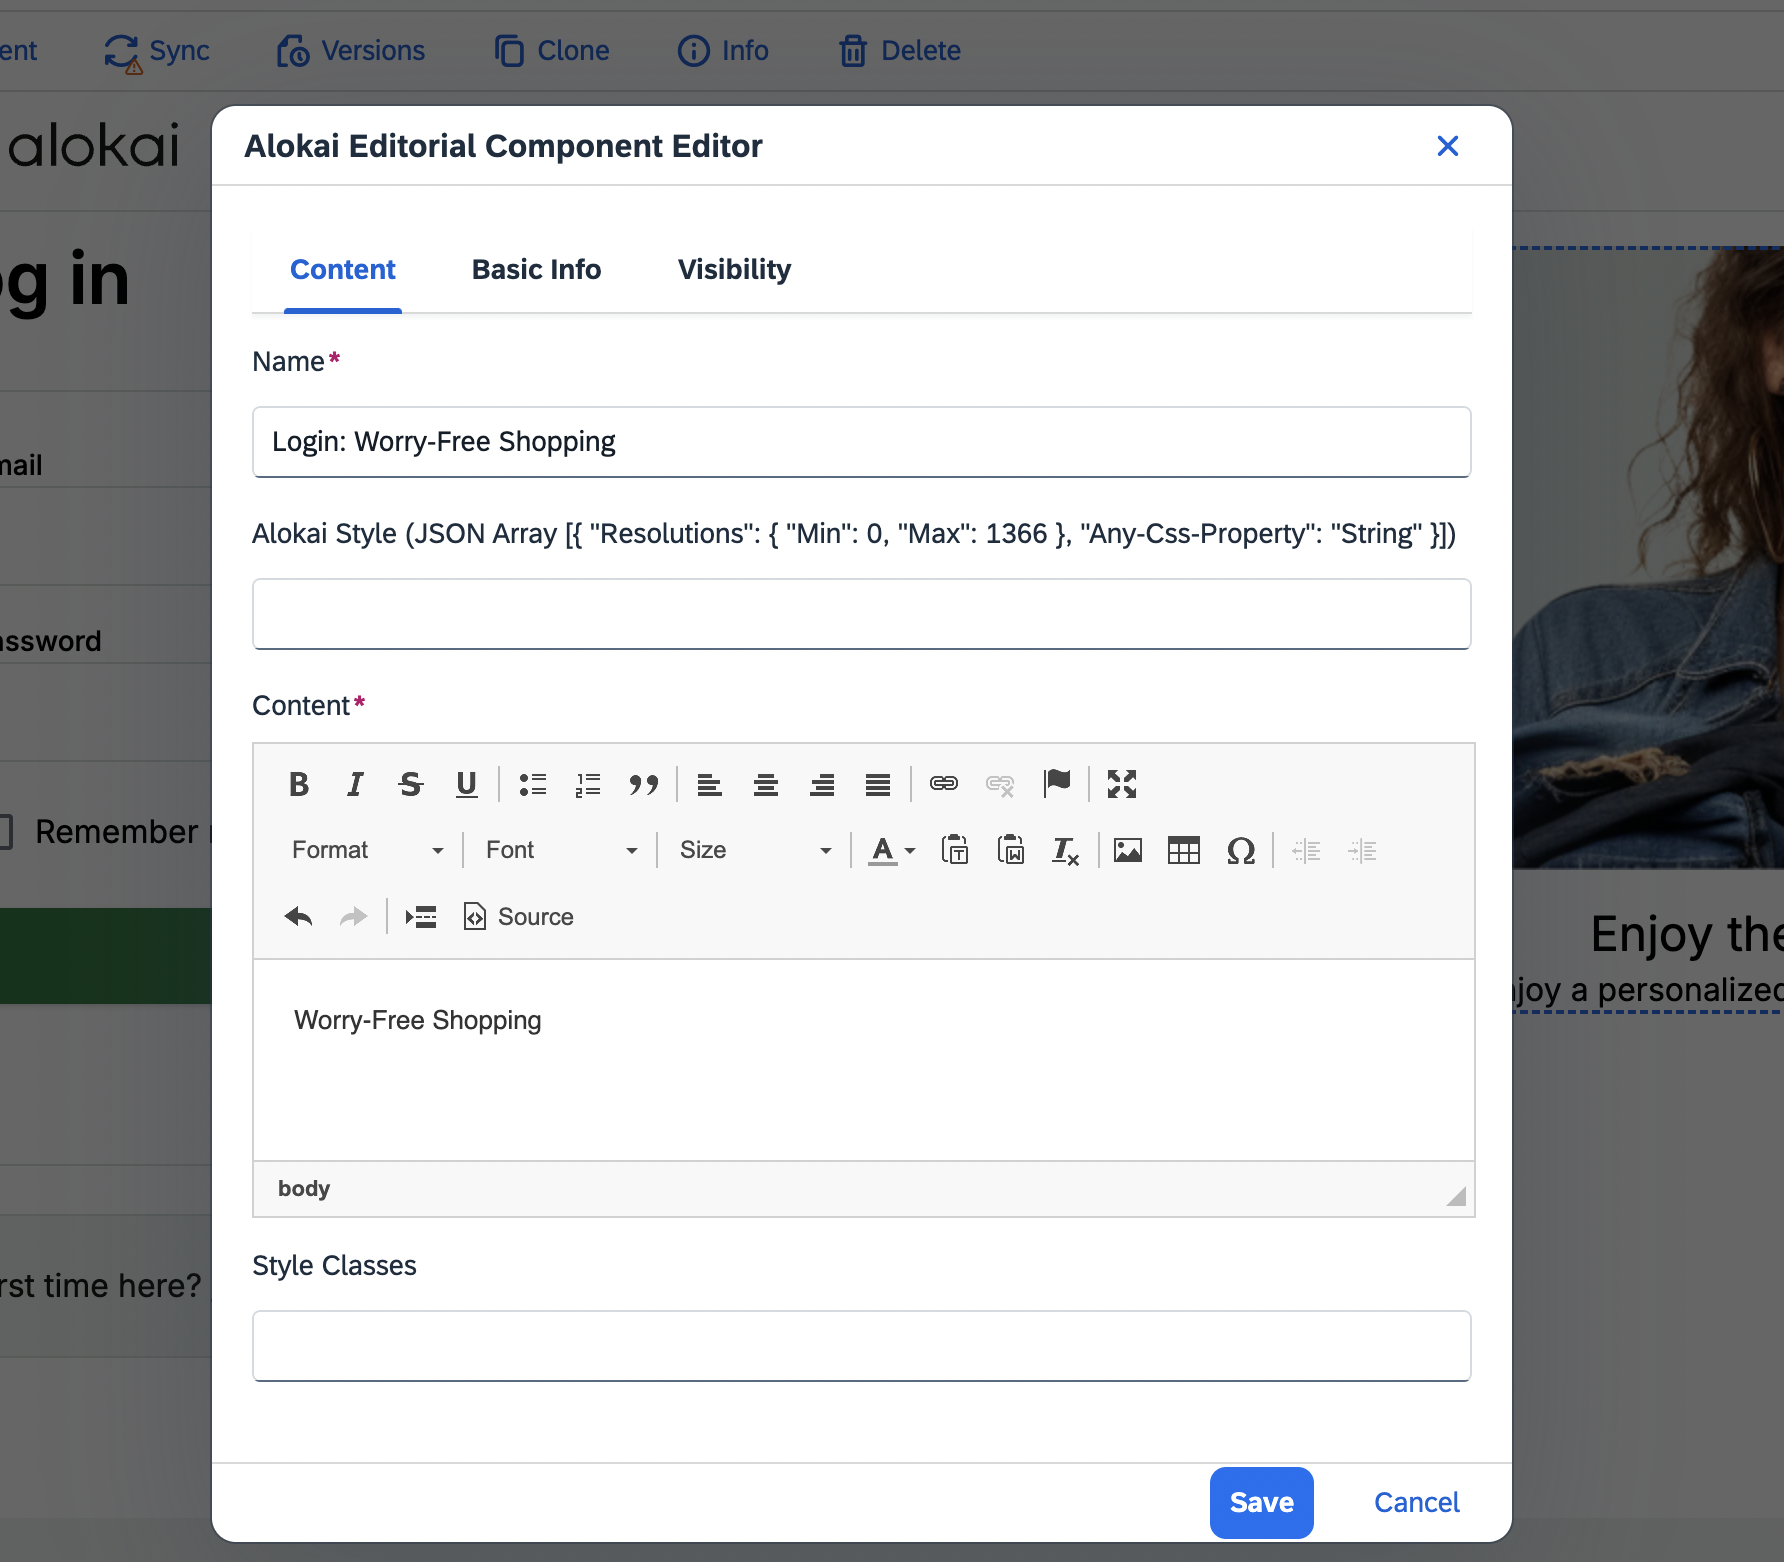Image resolution: width=1784 pixels, height=1562 pixels.
Task: Click into the Worry-Free Shopping text area
Action: [863, 1060]
